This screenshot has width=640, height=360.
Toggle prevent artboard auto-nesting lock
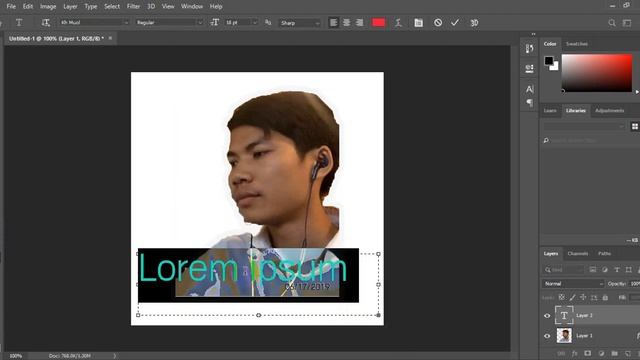tap(594, 298)
